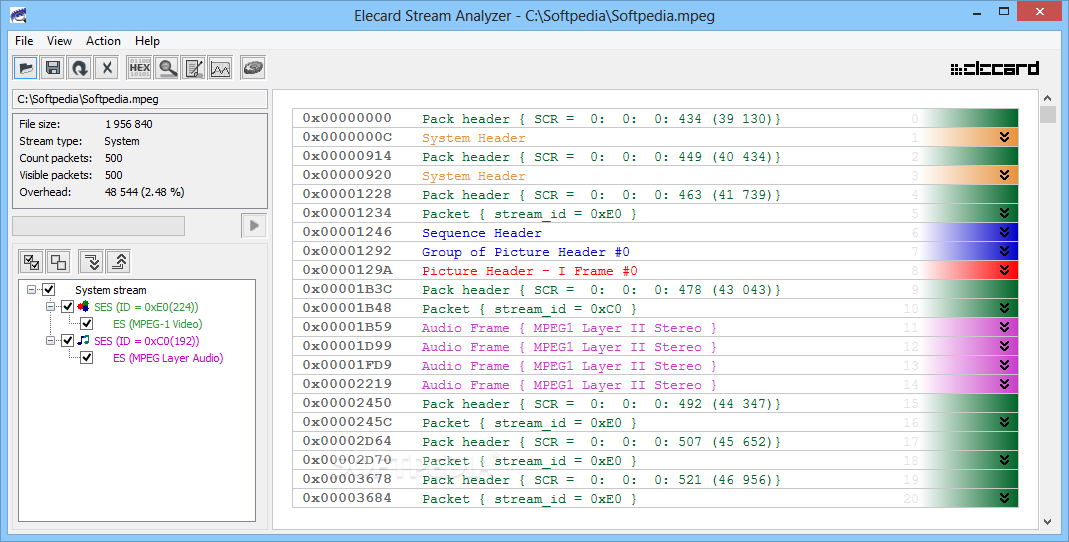Click the file path field C:\Softpedia\Softpedia.mpeg
Image resolution: width=1069 pixels, height=542 pixels.
[140, 100]
